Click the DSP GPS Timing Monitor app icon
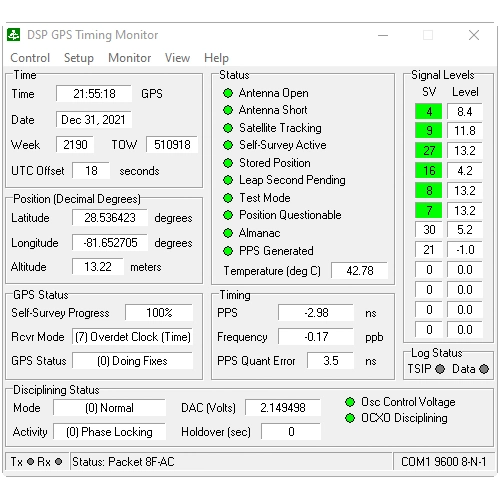 point(14,35)
